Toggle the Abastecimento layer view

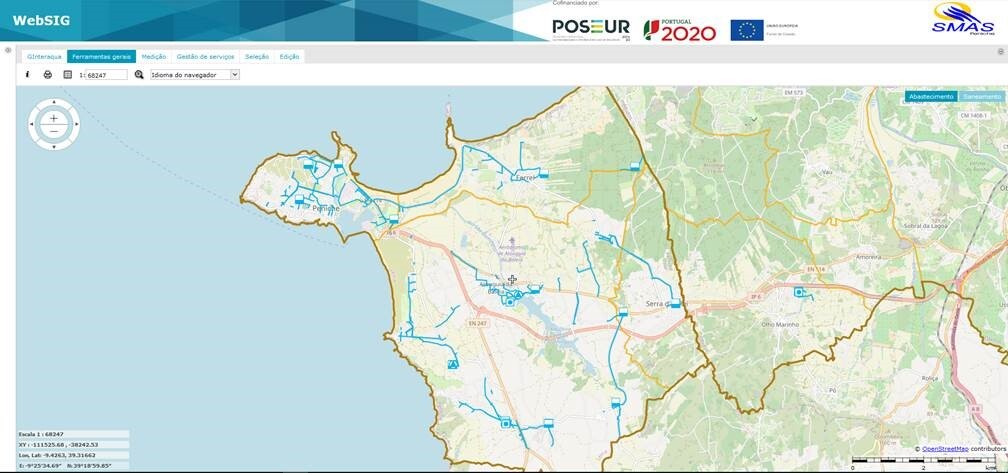pyautogui.click(x=931, y=97)
